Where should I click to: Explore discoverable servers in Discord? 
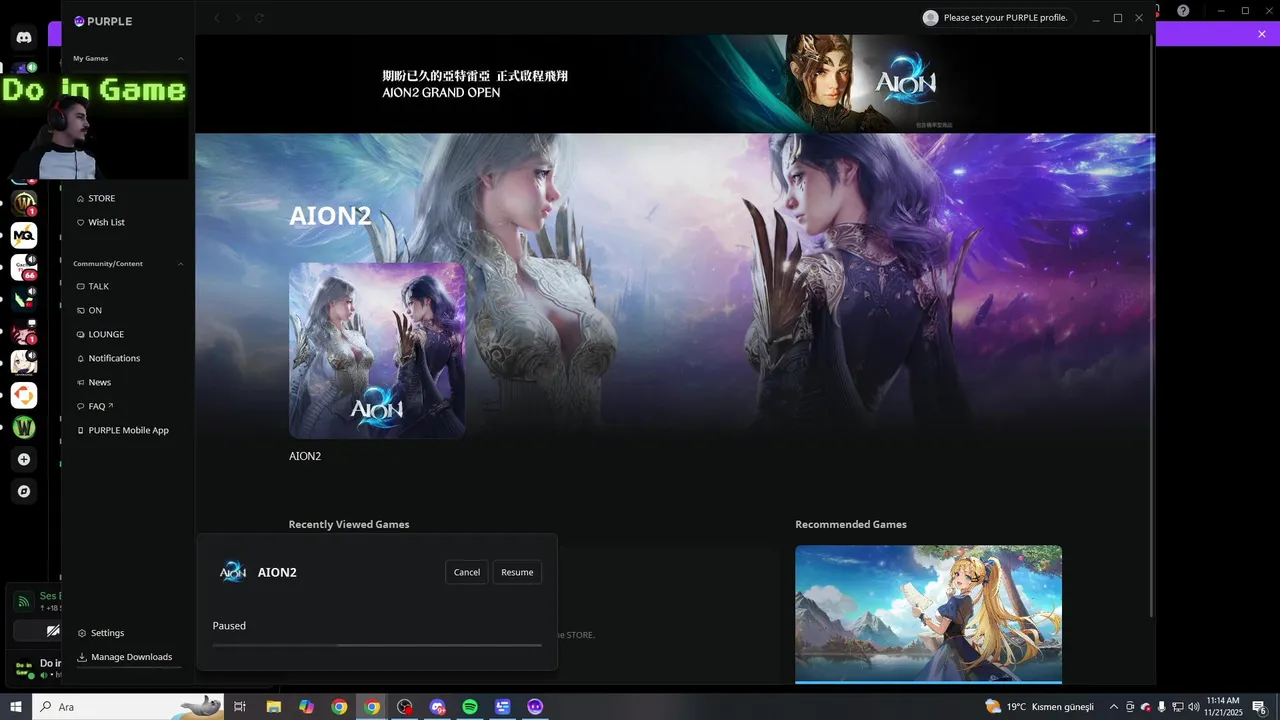point(24,491)
